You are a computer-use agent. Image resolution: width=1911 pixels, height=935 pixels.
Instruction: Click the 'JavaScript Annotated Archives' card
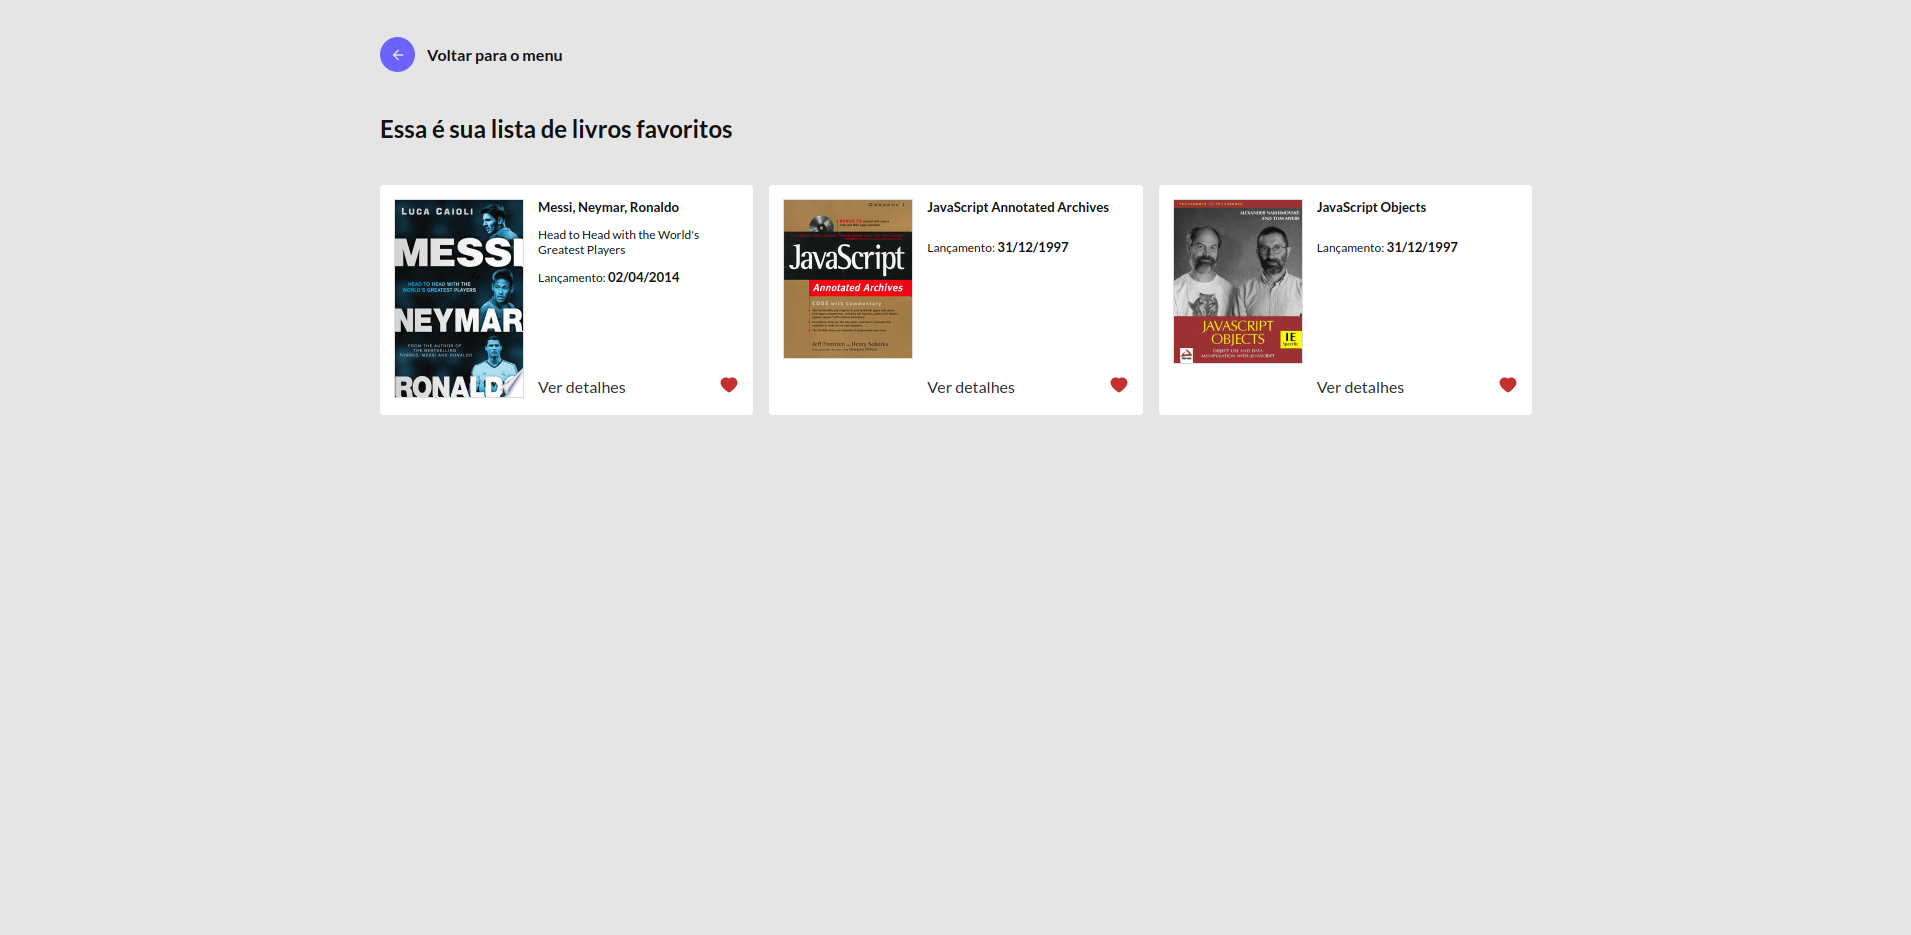coord(955,300)
